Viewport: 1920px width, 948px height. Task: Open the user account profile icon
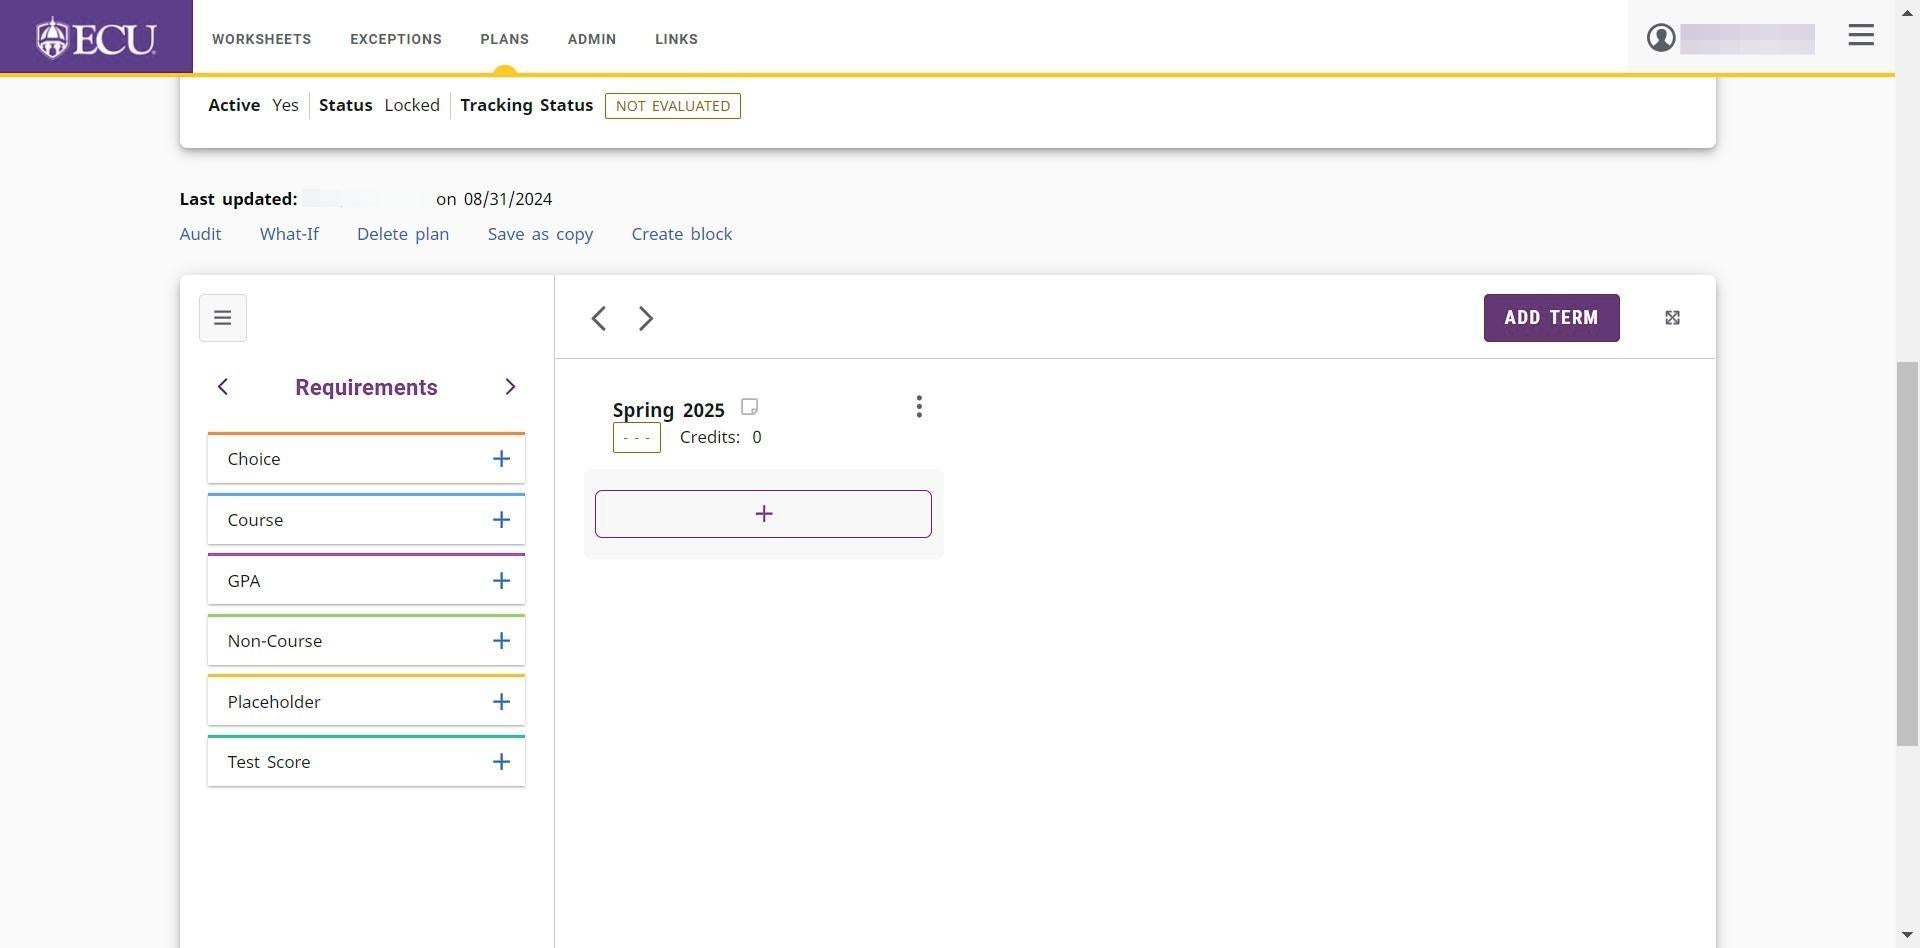pyautogui.click(x=1661, y=38)
